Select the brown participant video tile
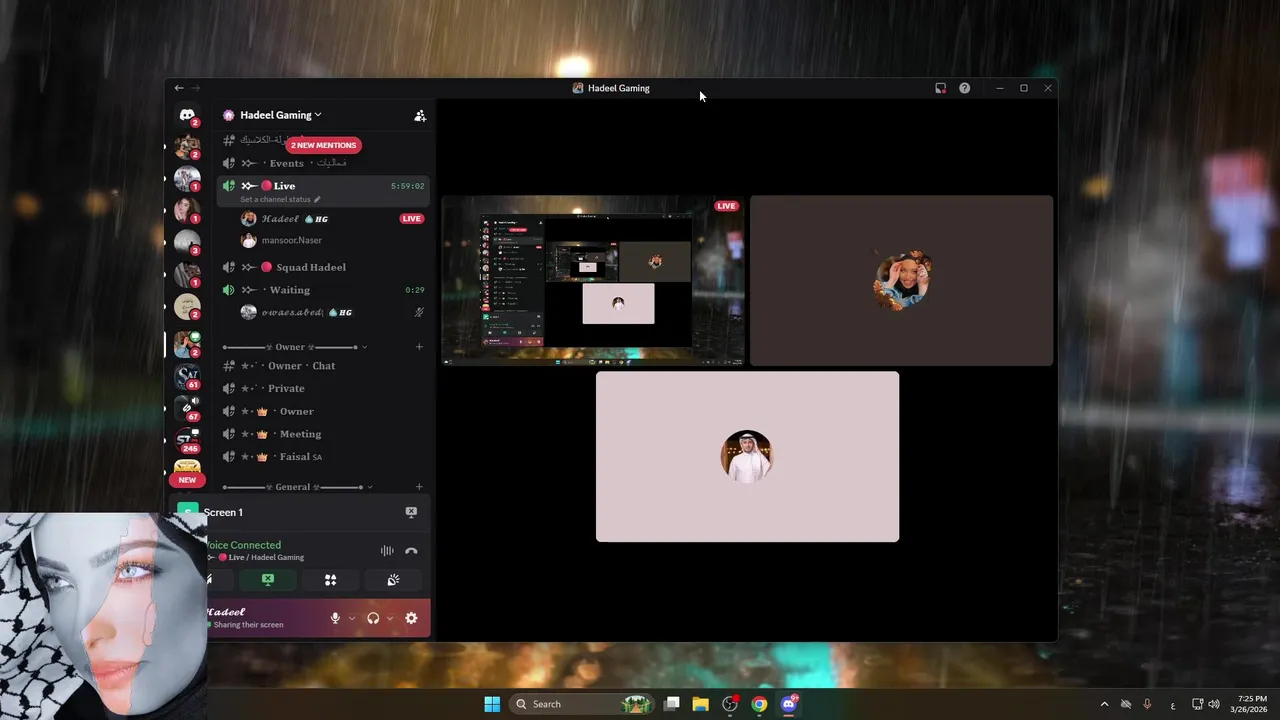Viewport: 1280px width, 720px height. 901,281
